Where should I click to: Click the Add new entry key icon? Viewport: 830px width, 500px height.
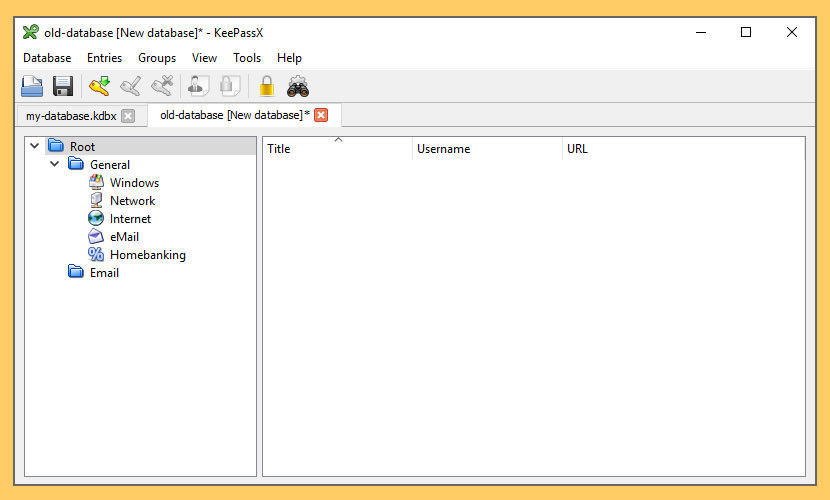coord(100,86)
